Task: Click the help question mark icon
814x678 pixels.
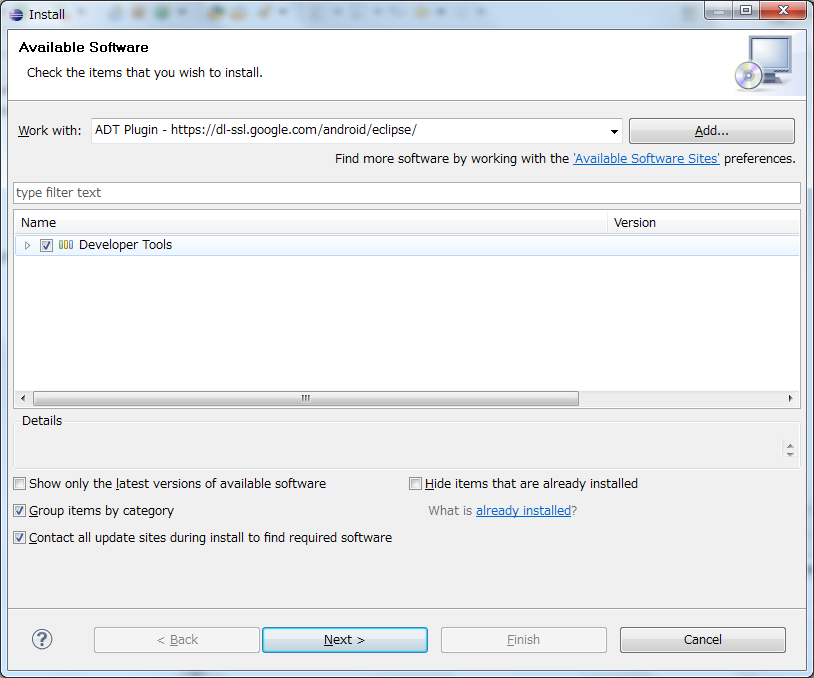Action: [x=42, y=639]
